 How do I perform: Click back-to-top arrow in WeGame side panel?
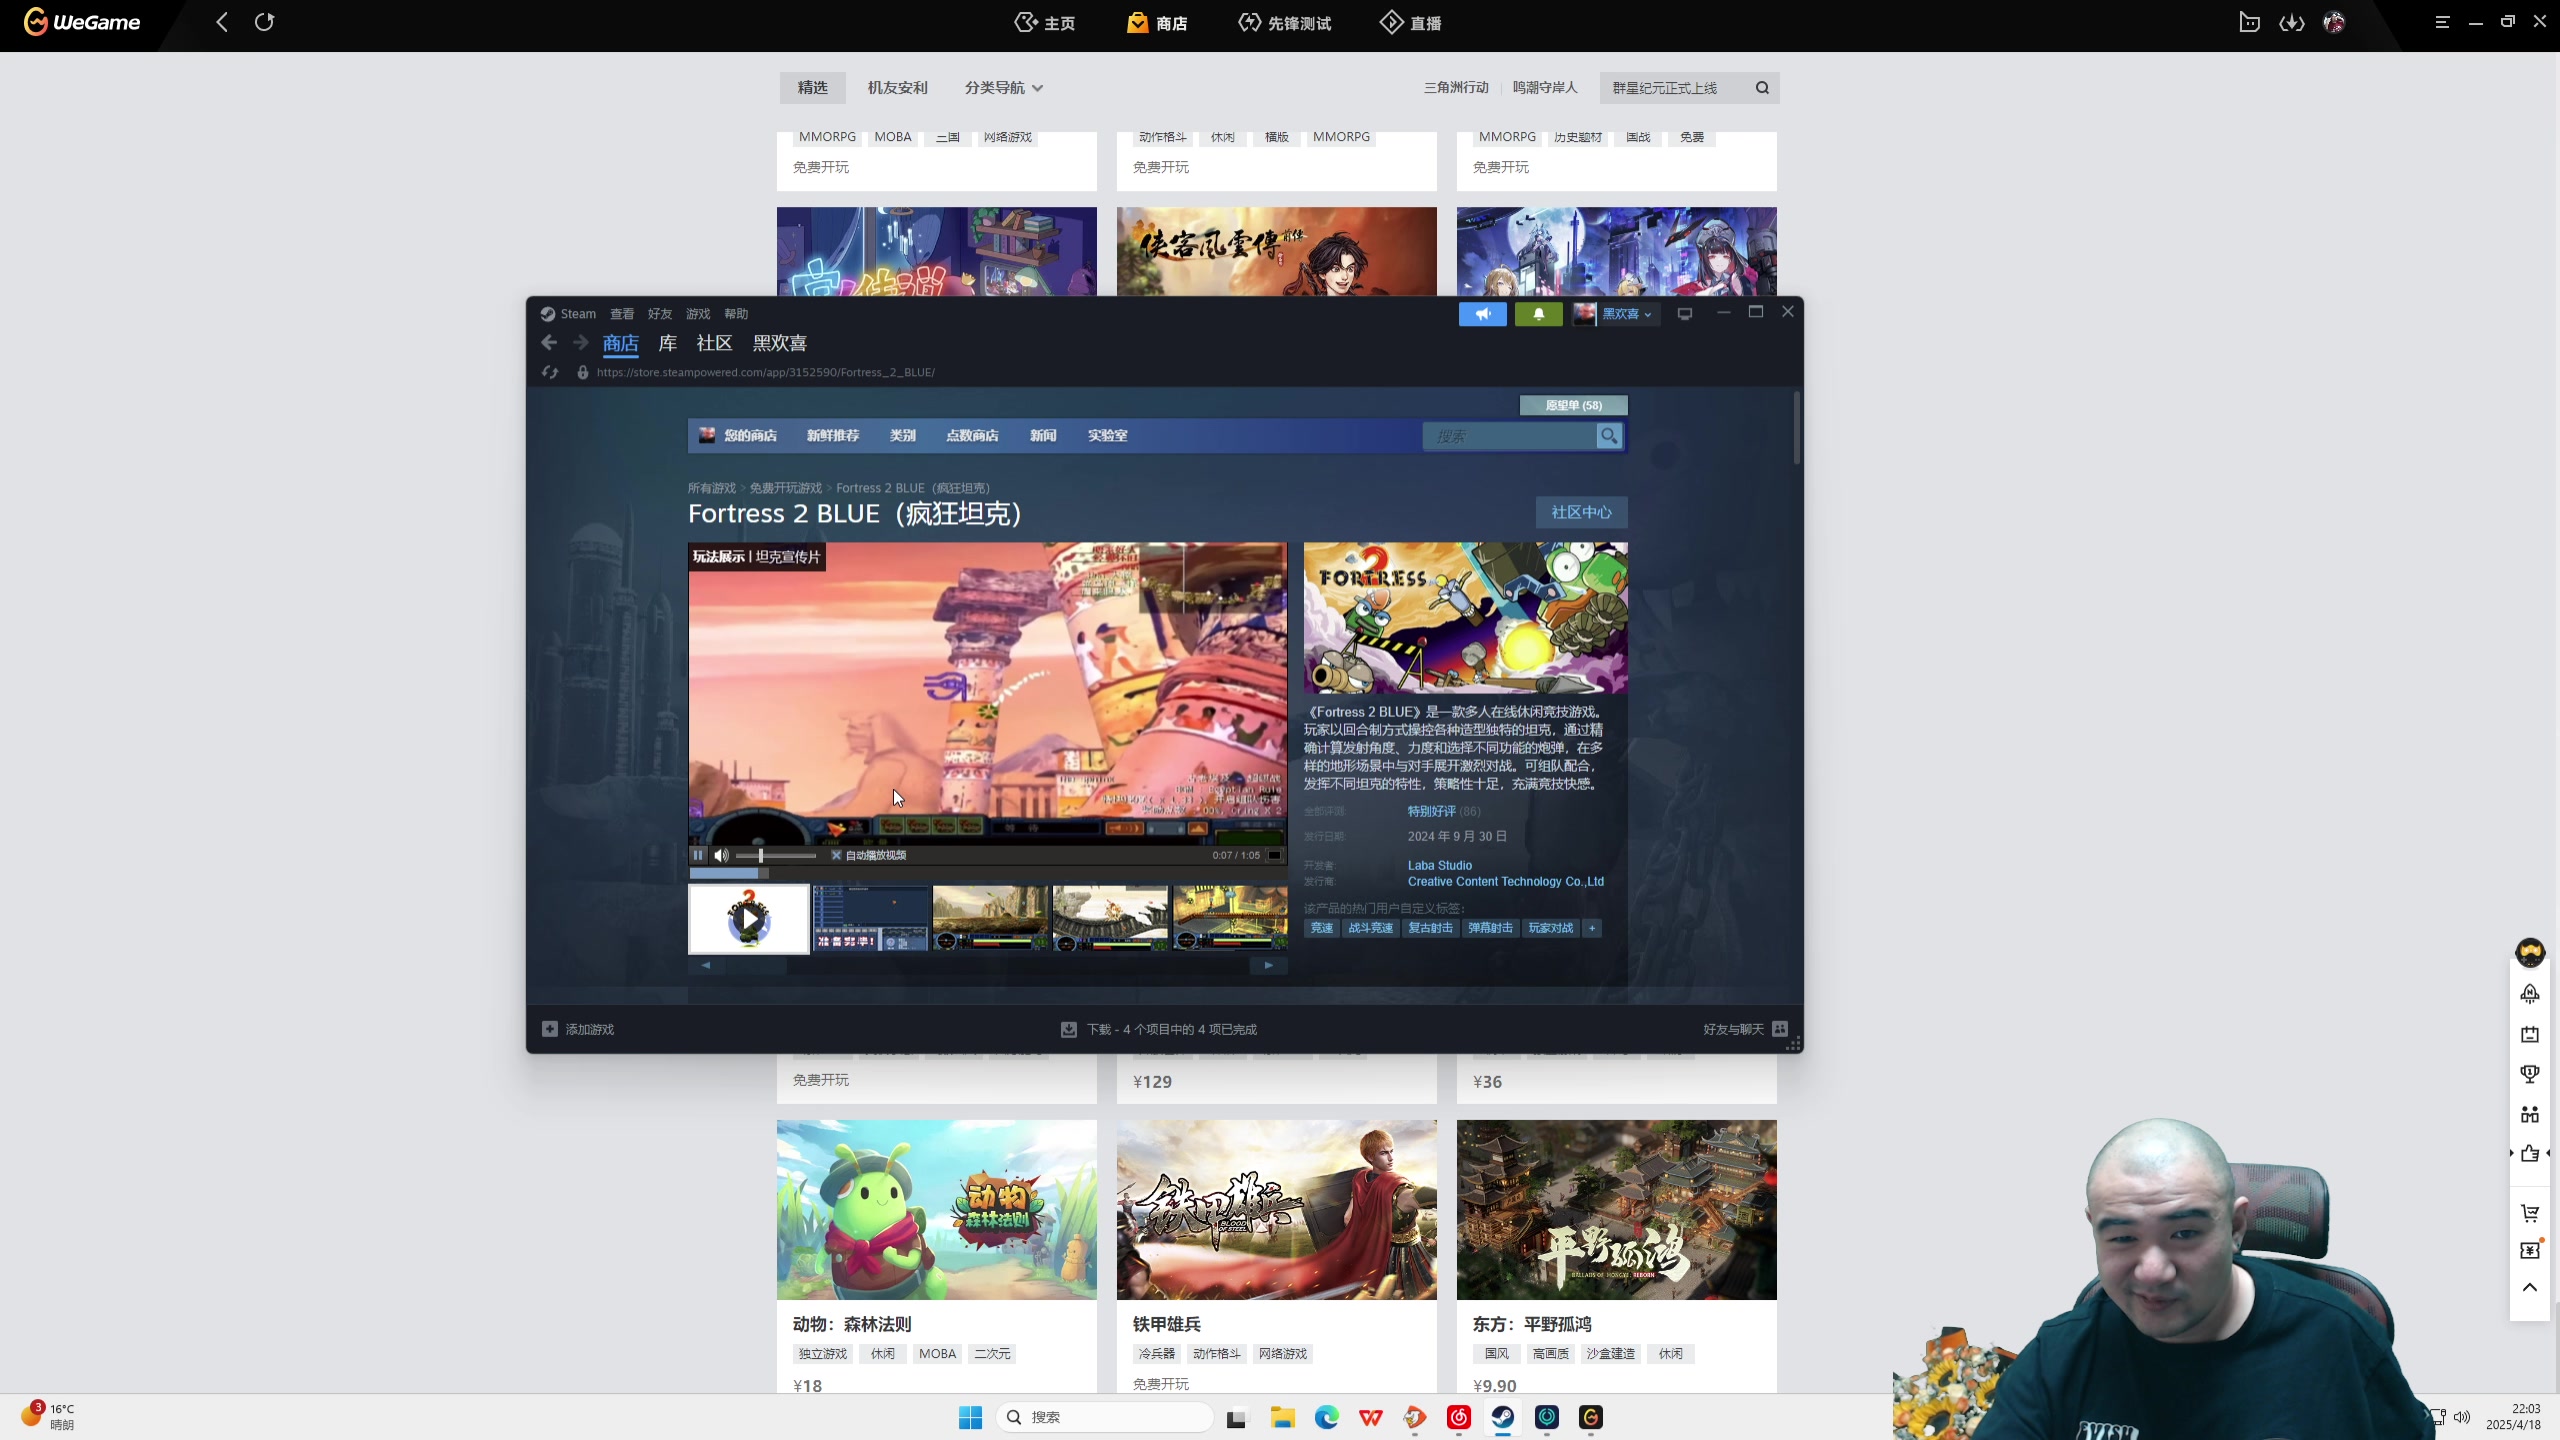tap(2530, 1288)
